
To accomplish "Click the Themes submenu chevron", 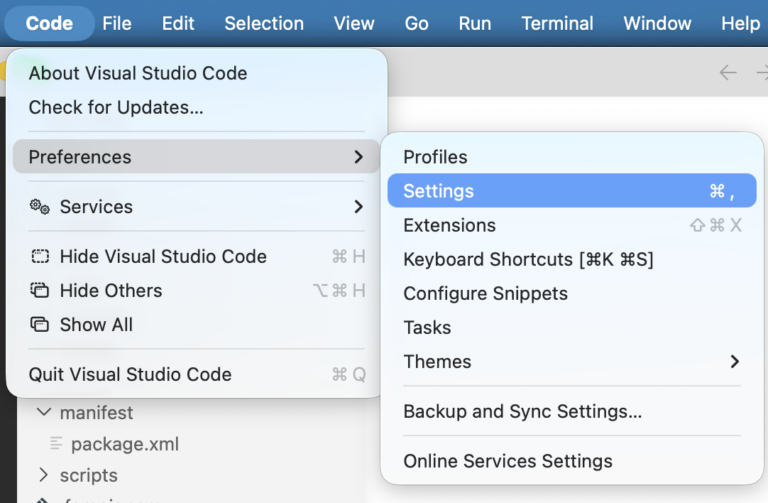I will (734, 361).
